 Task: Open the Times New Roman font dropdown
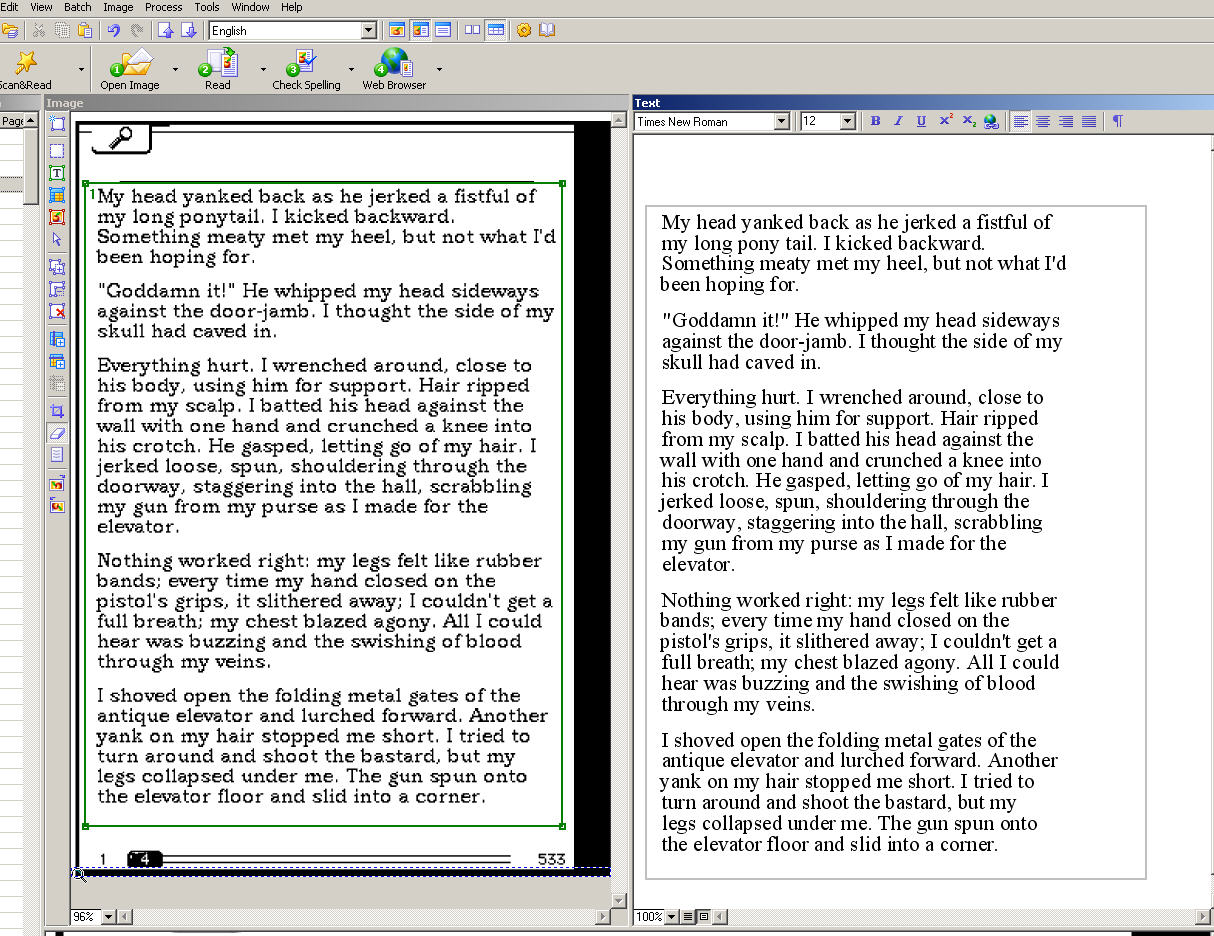(x=781, y=121)
